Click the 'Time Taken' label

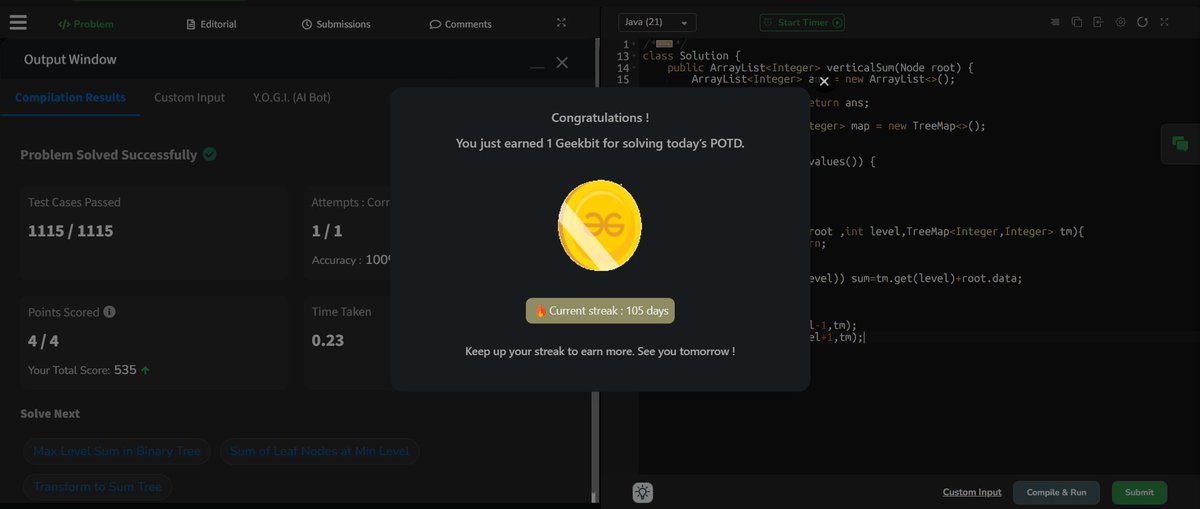[341, 312]
